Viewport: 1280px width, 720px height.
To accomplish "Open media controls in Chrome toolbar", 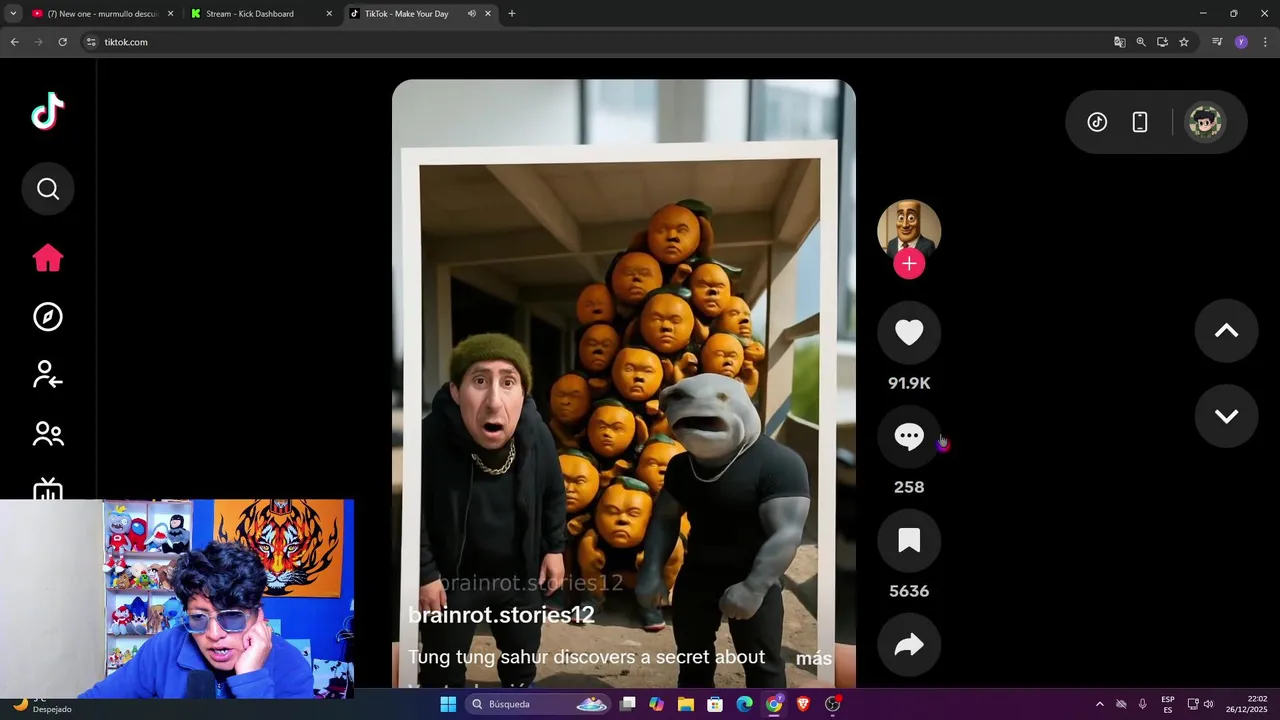I will pos(1217,42).
